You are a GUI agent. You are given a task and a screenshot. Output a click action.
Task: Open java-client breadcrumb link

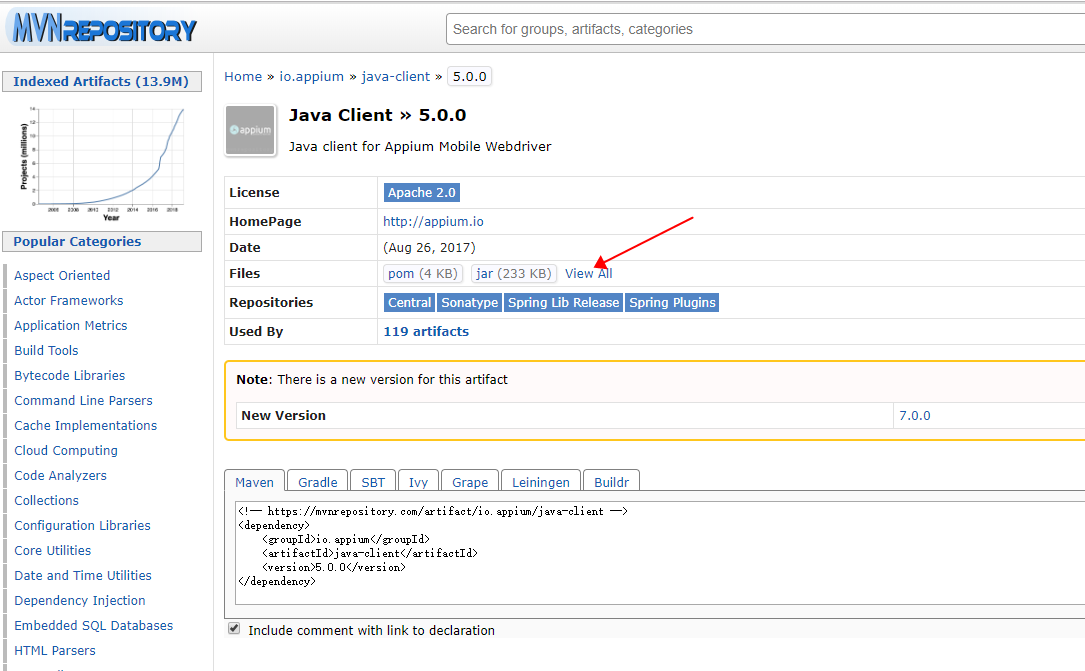pos(396,76)
